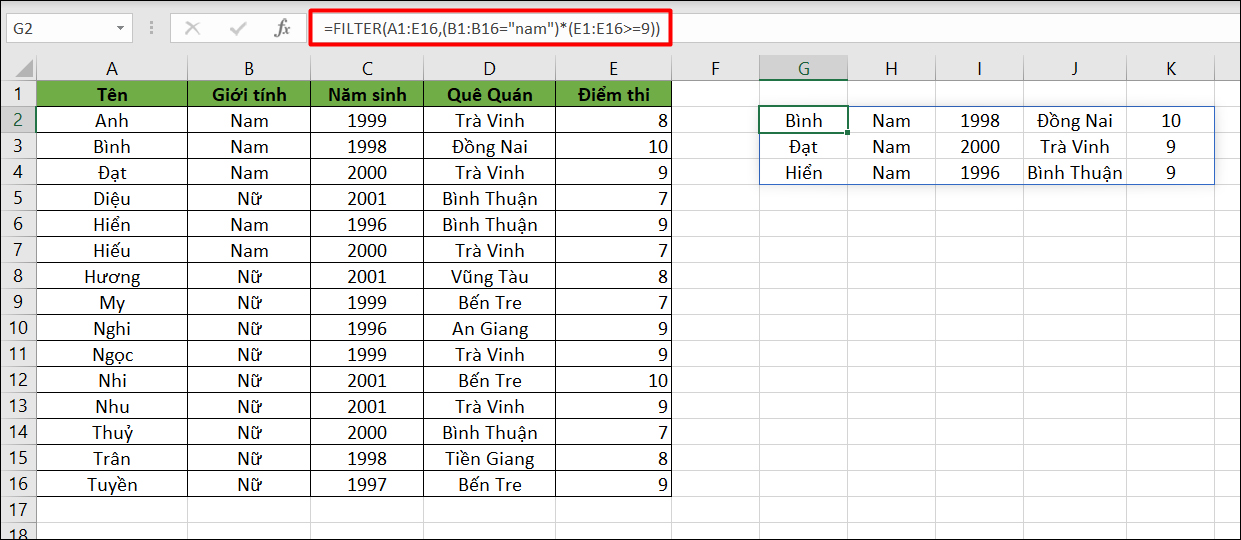Select row 16 header
The width and height of the screenshot is (1241, 540).
pyautogui.click(x=18, y=485)
